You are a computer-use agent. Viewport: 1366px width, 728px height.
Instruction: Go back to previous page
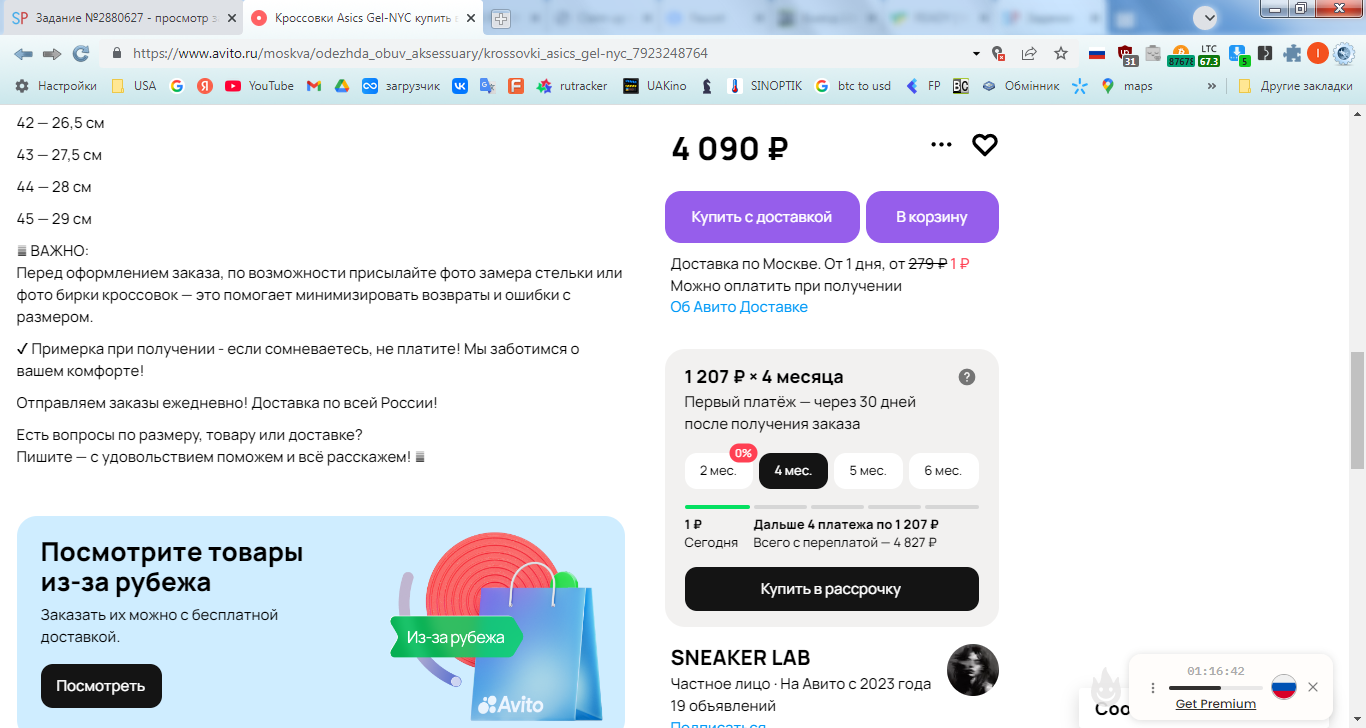23,53
